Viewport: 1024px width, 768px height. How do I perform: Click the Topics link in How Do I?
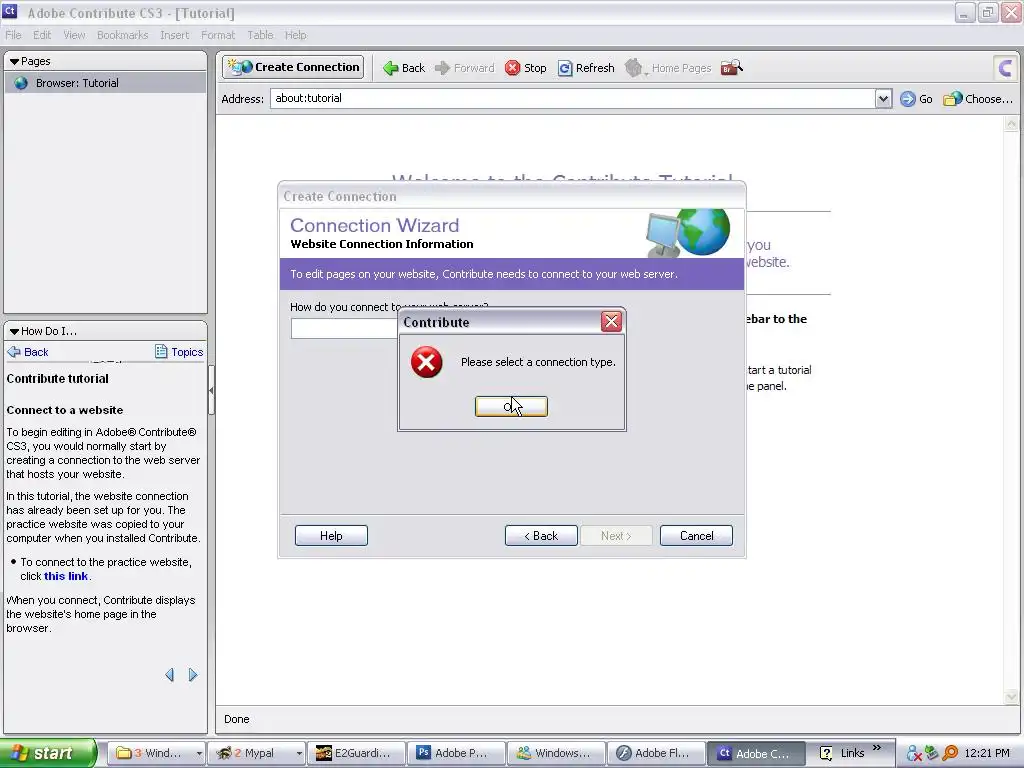[x=179, y=352]
